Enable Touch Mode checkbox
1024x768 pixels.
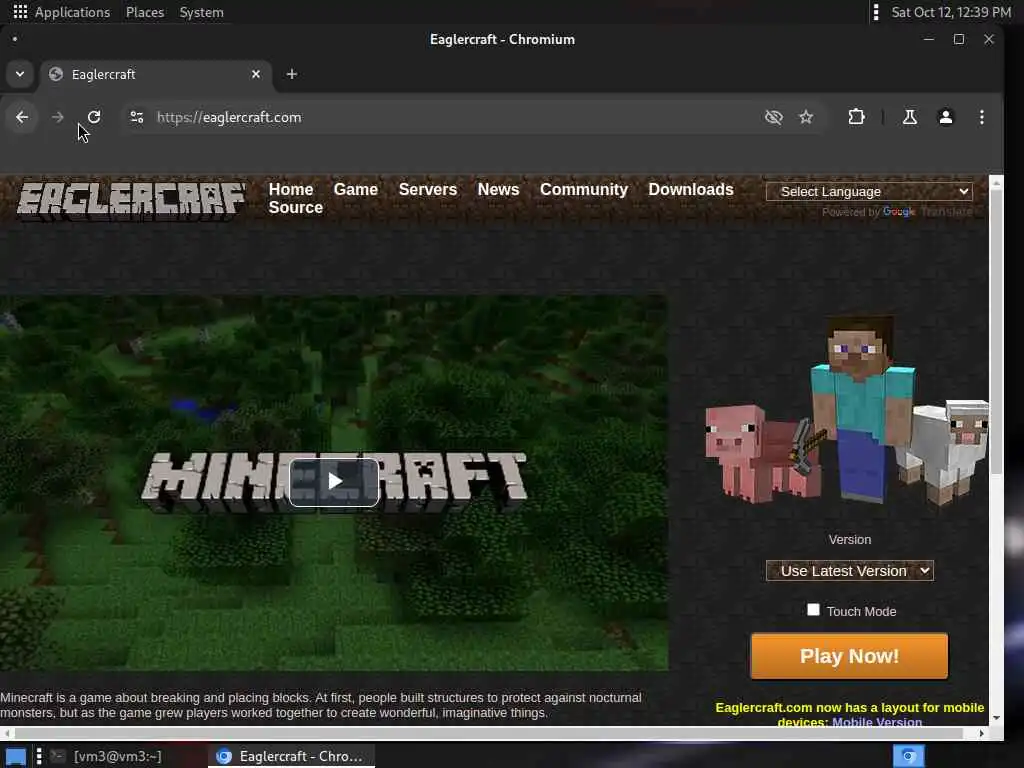813,609
